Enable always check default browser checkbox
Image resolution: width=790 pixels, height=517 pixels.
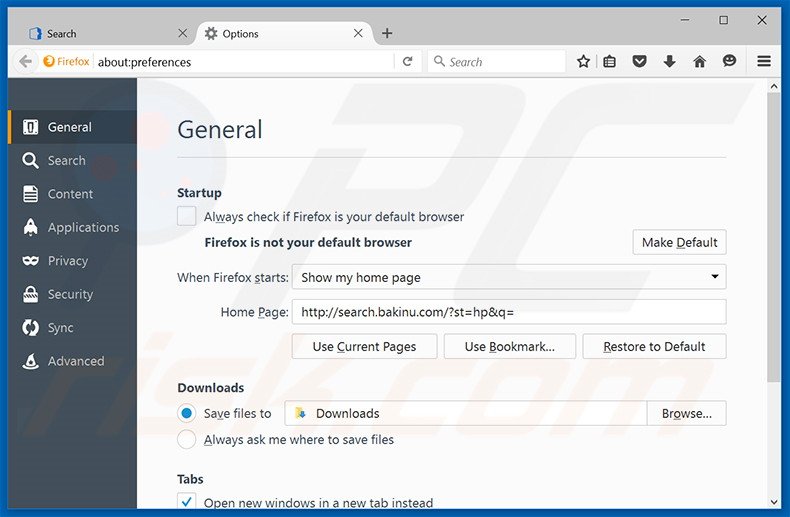pos(187,216)
